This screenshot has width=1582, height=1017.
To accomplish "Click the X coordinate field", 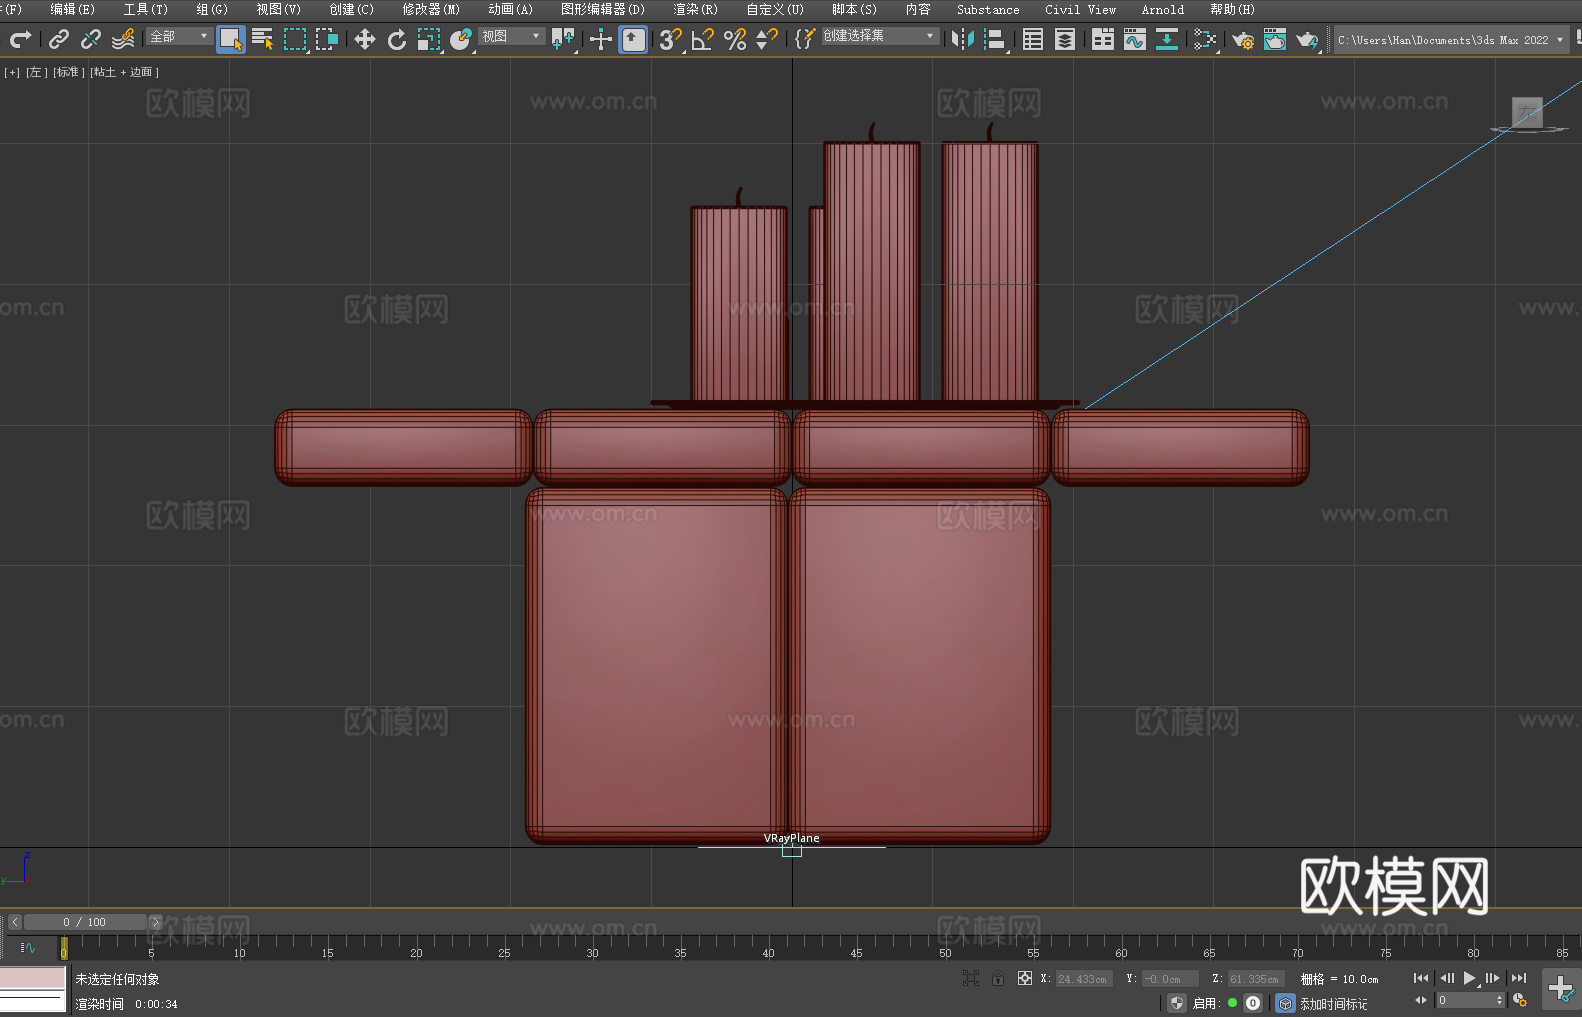I will pyautogui.click(x=1084, y=979).
